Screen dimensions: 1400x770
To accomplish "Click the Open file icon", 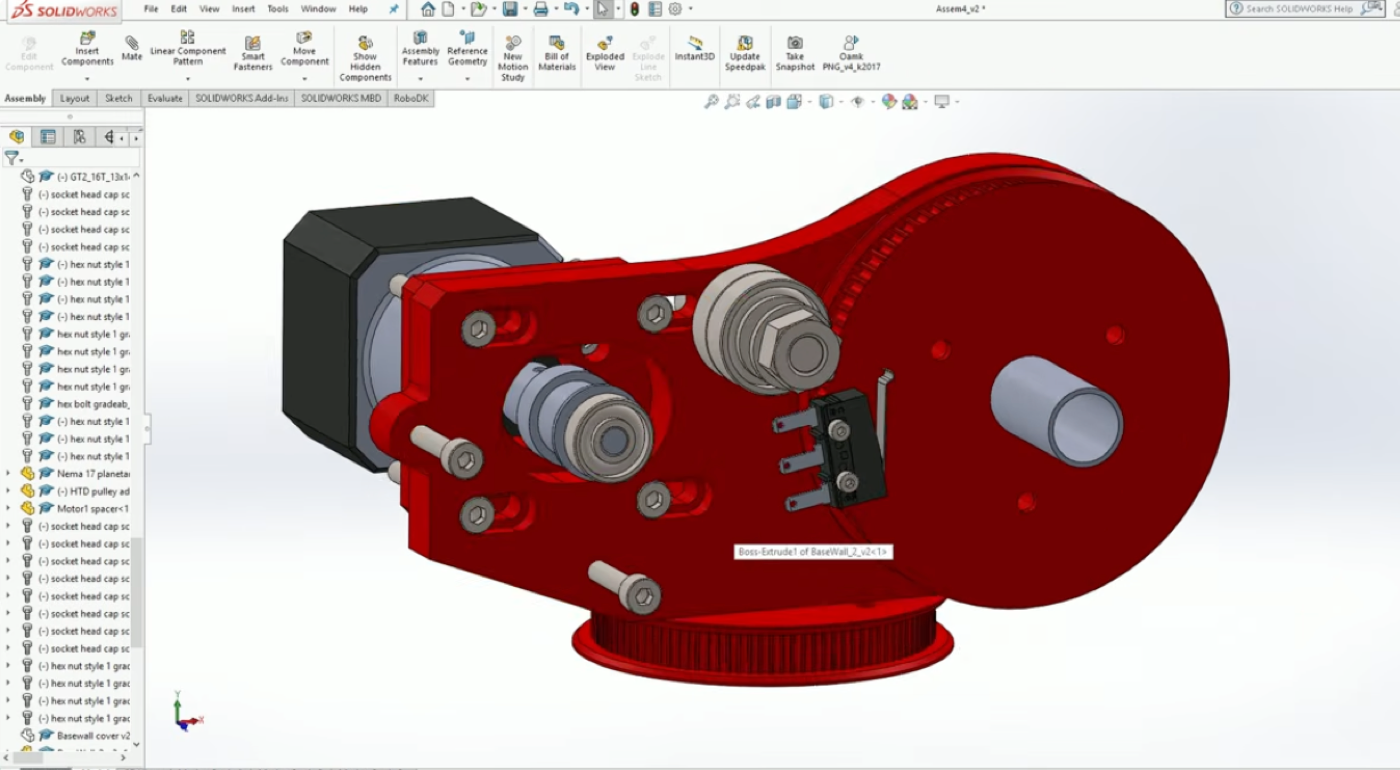I will pos(478,9).
